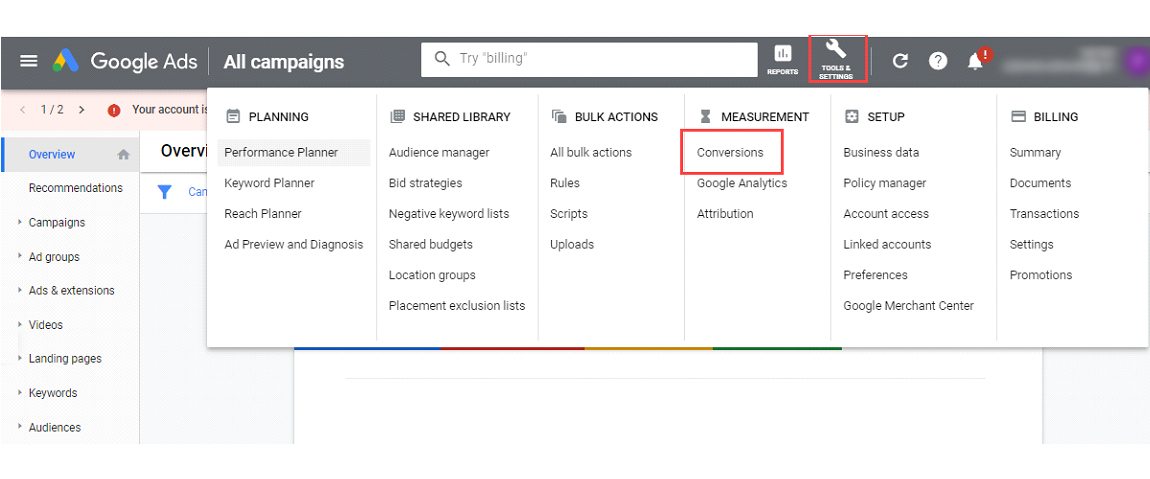Go to next notification arrow
This screenshot has height=479, width=1150.
pos(81,110)
